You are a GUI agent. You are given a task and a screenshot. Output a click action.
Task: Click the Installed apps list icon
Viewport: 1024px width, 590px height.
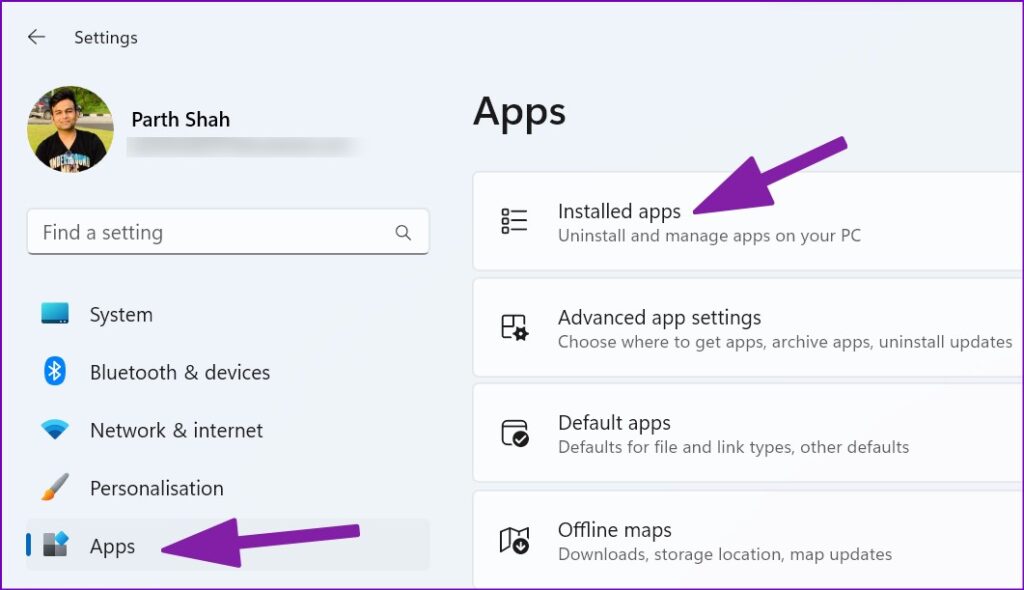pos(513,222)
